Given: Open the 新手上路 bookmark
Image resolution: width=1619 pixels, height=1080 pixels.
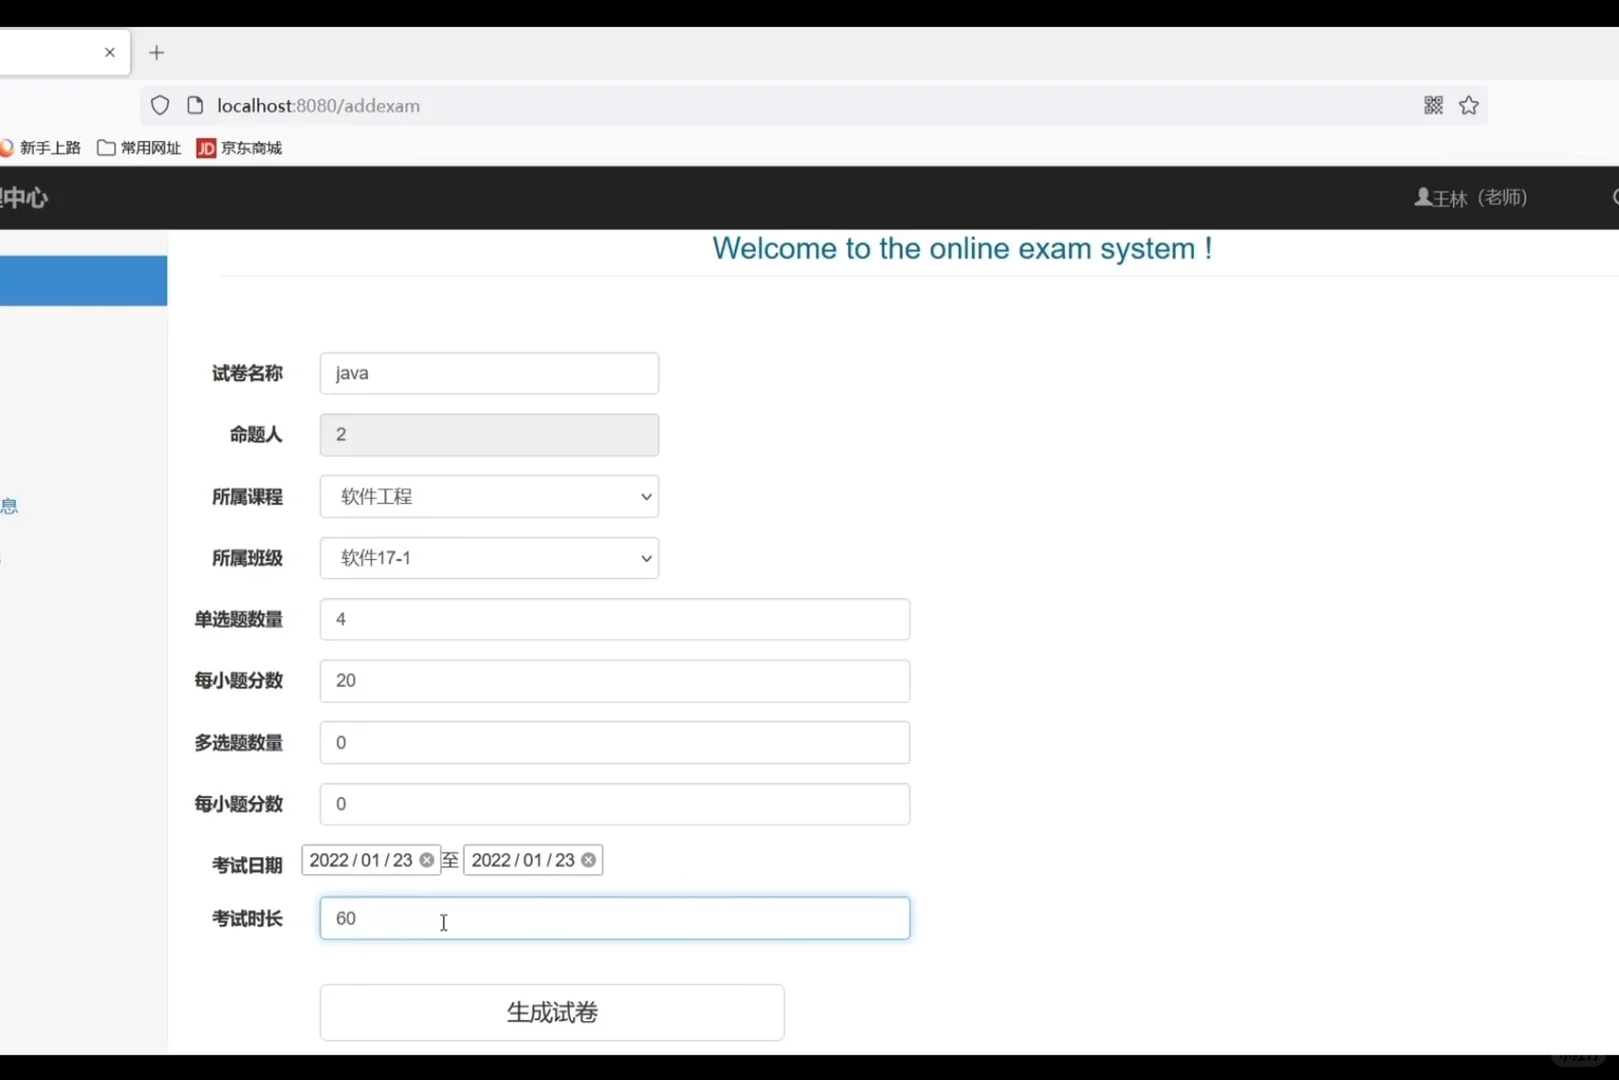Looking at the screenshot, I should (x=41, y=148).
